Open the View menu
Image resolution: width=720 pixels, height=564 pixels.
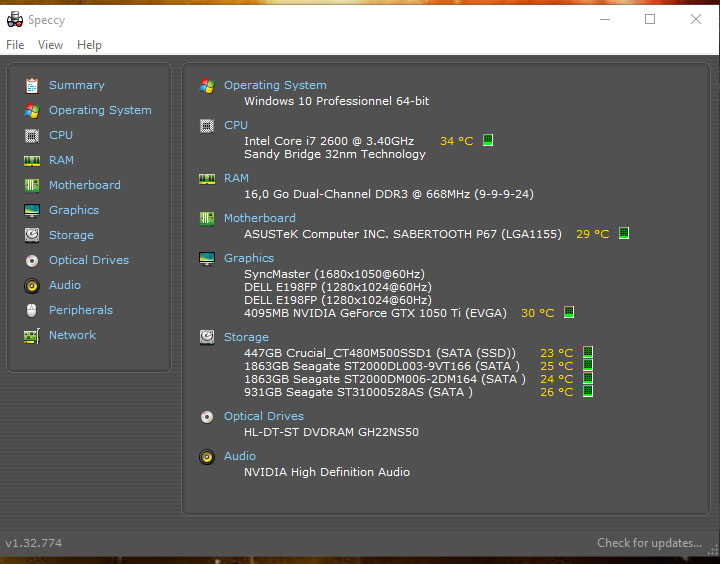tap(50, 45)
